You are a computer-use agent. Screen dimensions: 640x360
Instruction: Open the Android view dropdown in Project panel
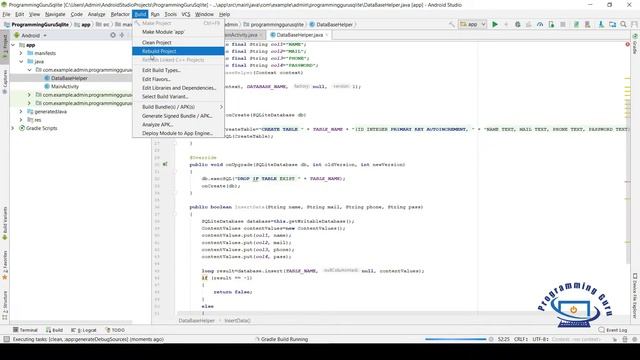[x=31, y=36]
